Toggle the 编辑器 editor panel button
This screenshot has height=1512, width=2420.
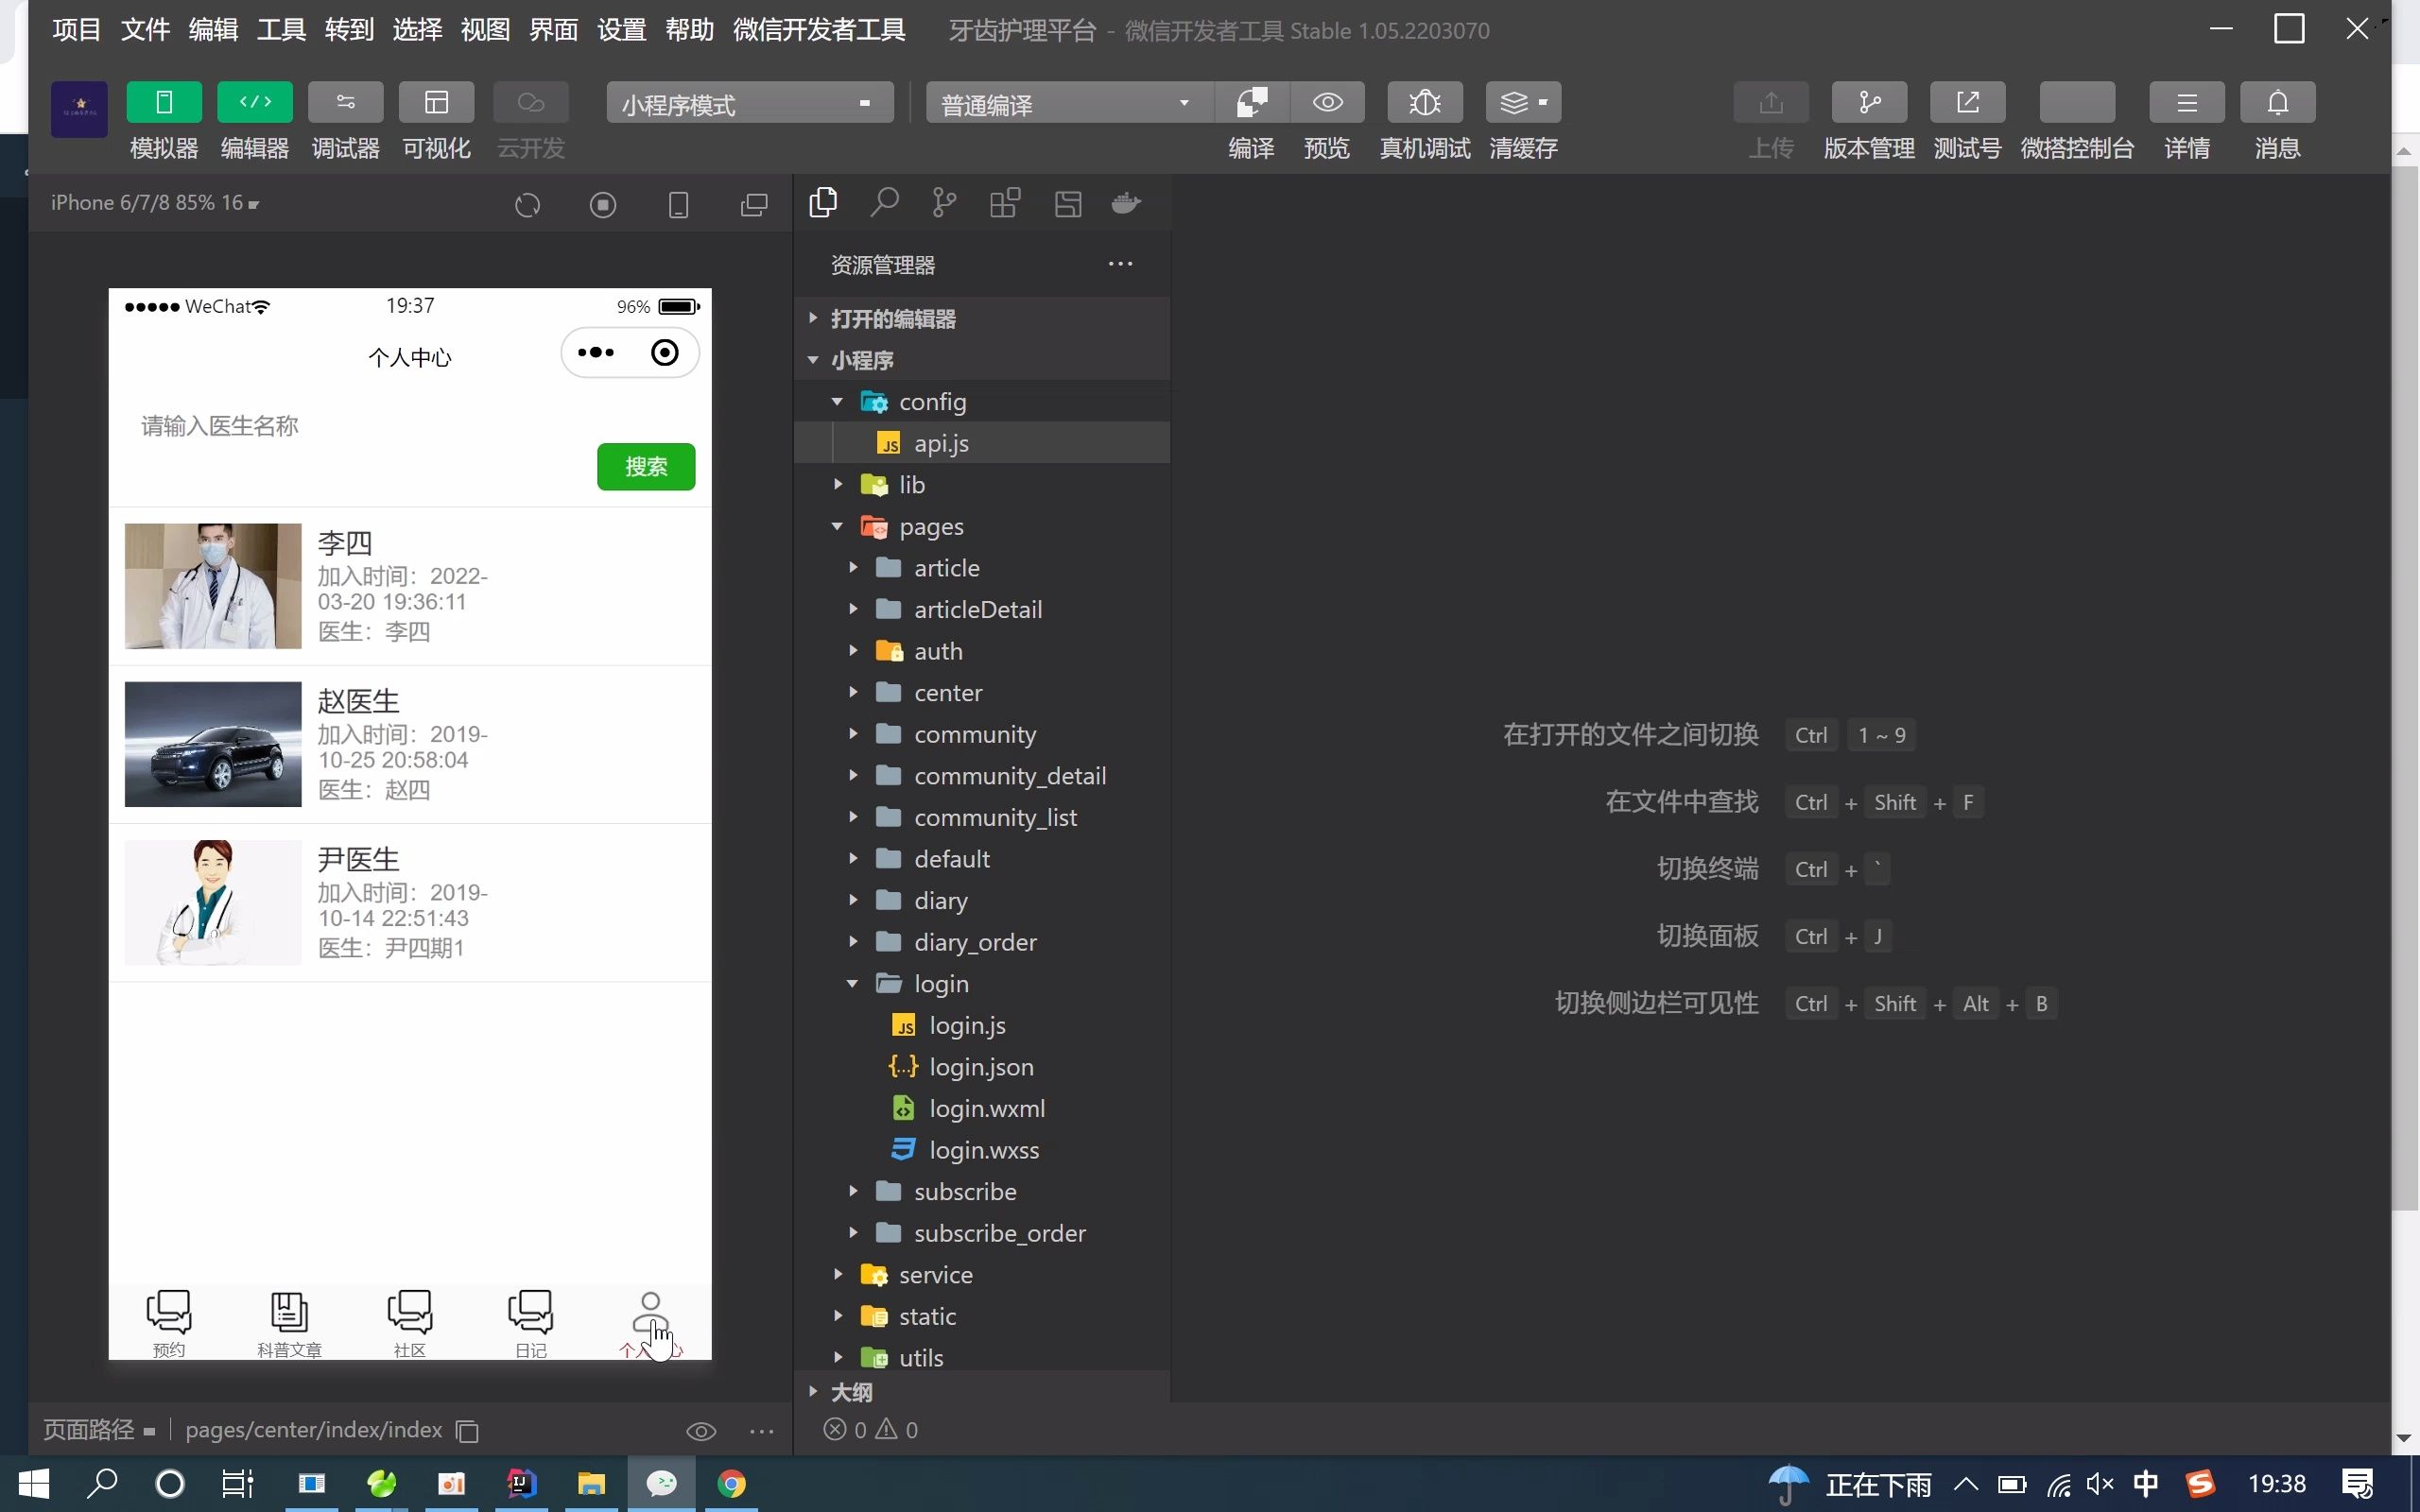[254, 102]
